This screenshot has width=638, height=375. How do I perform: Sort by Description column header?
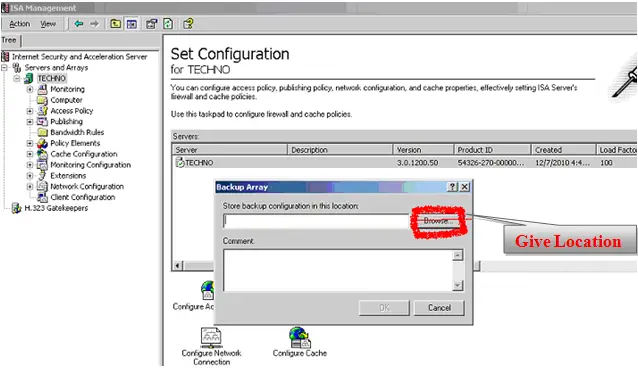coord(340,150)
